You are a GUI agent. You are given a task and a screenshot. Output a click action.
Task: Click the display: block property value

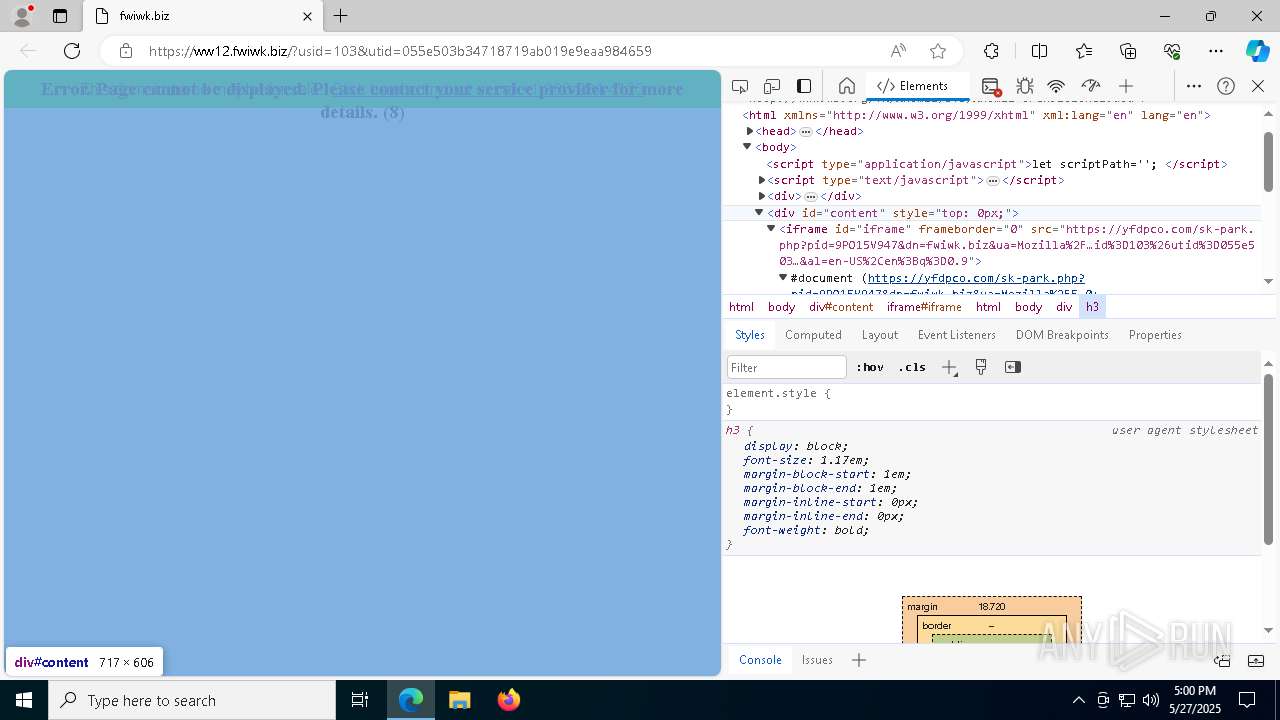(826, 446)
